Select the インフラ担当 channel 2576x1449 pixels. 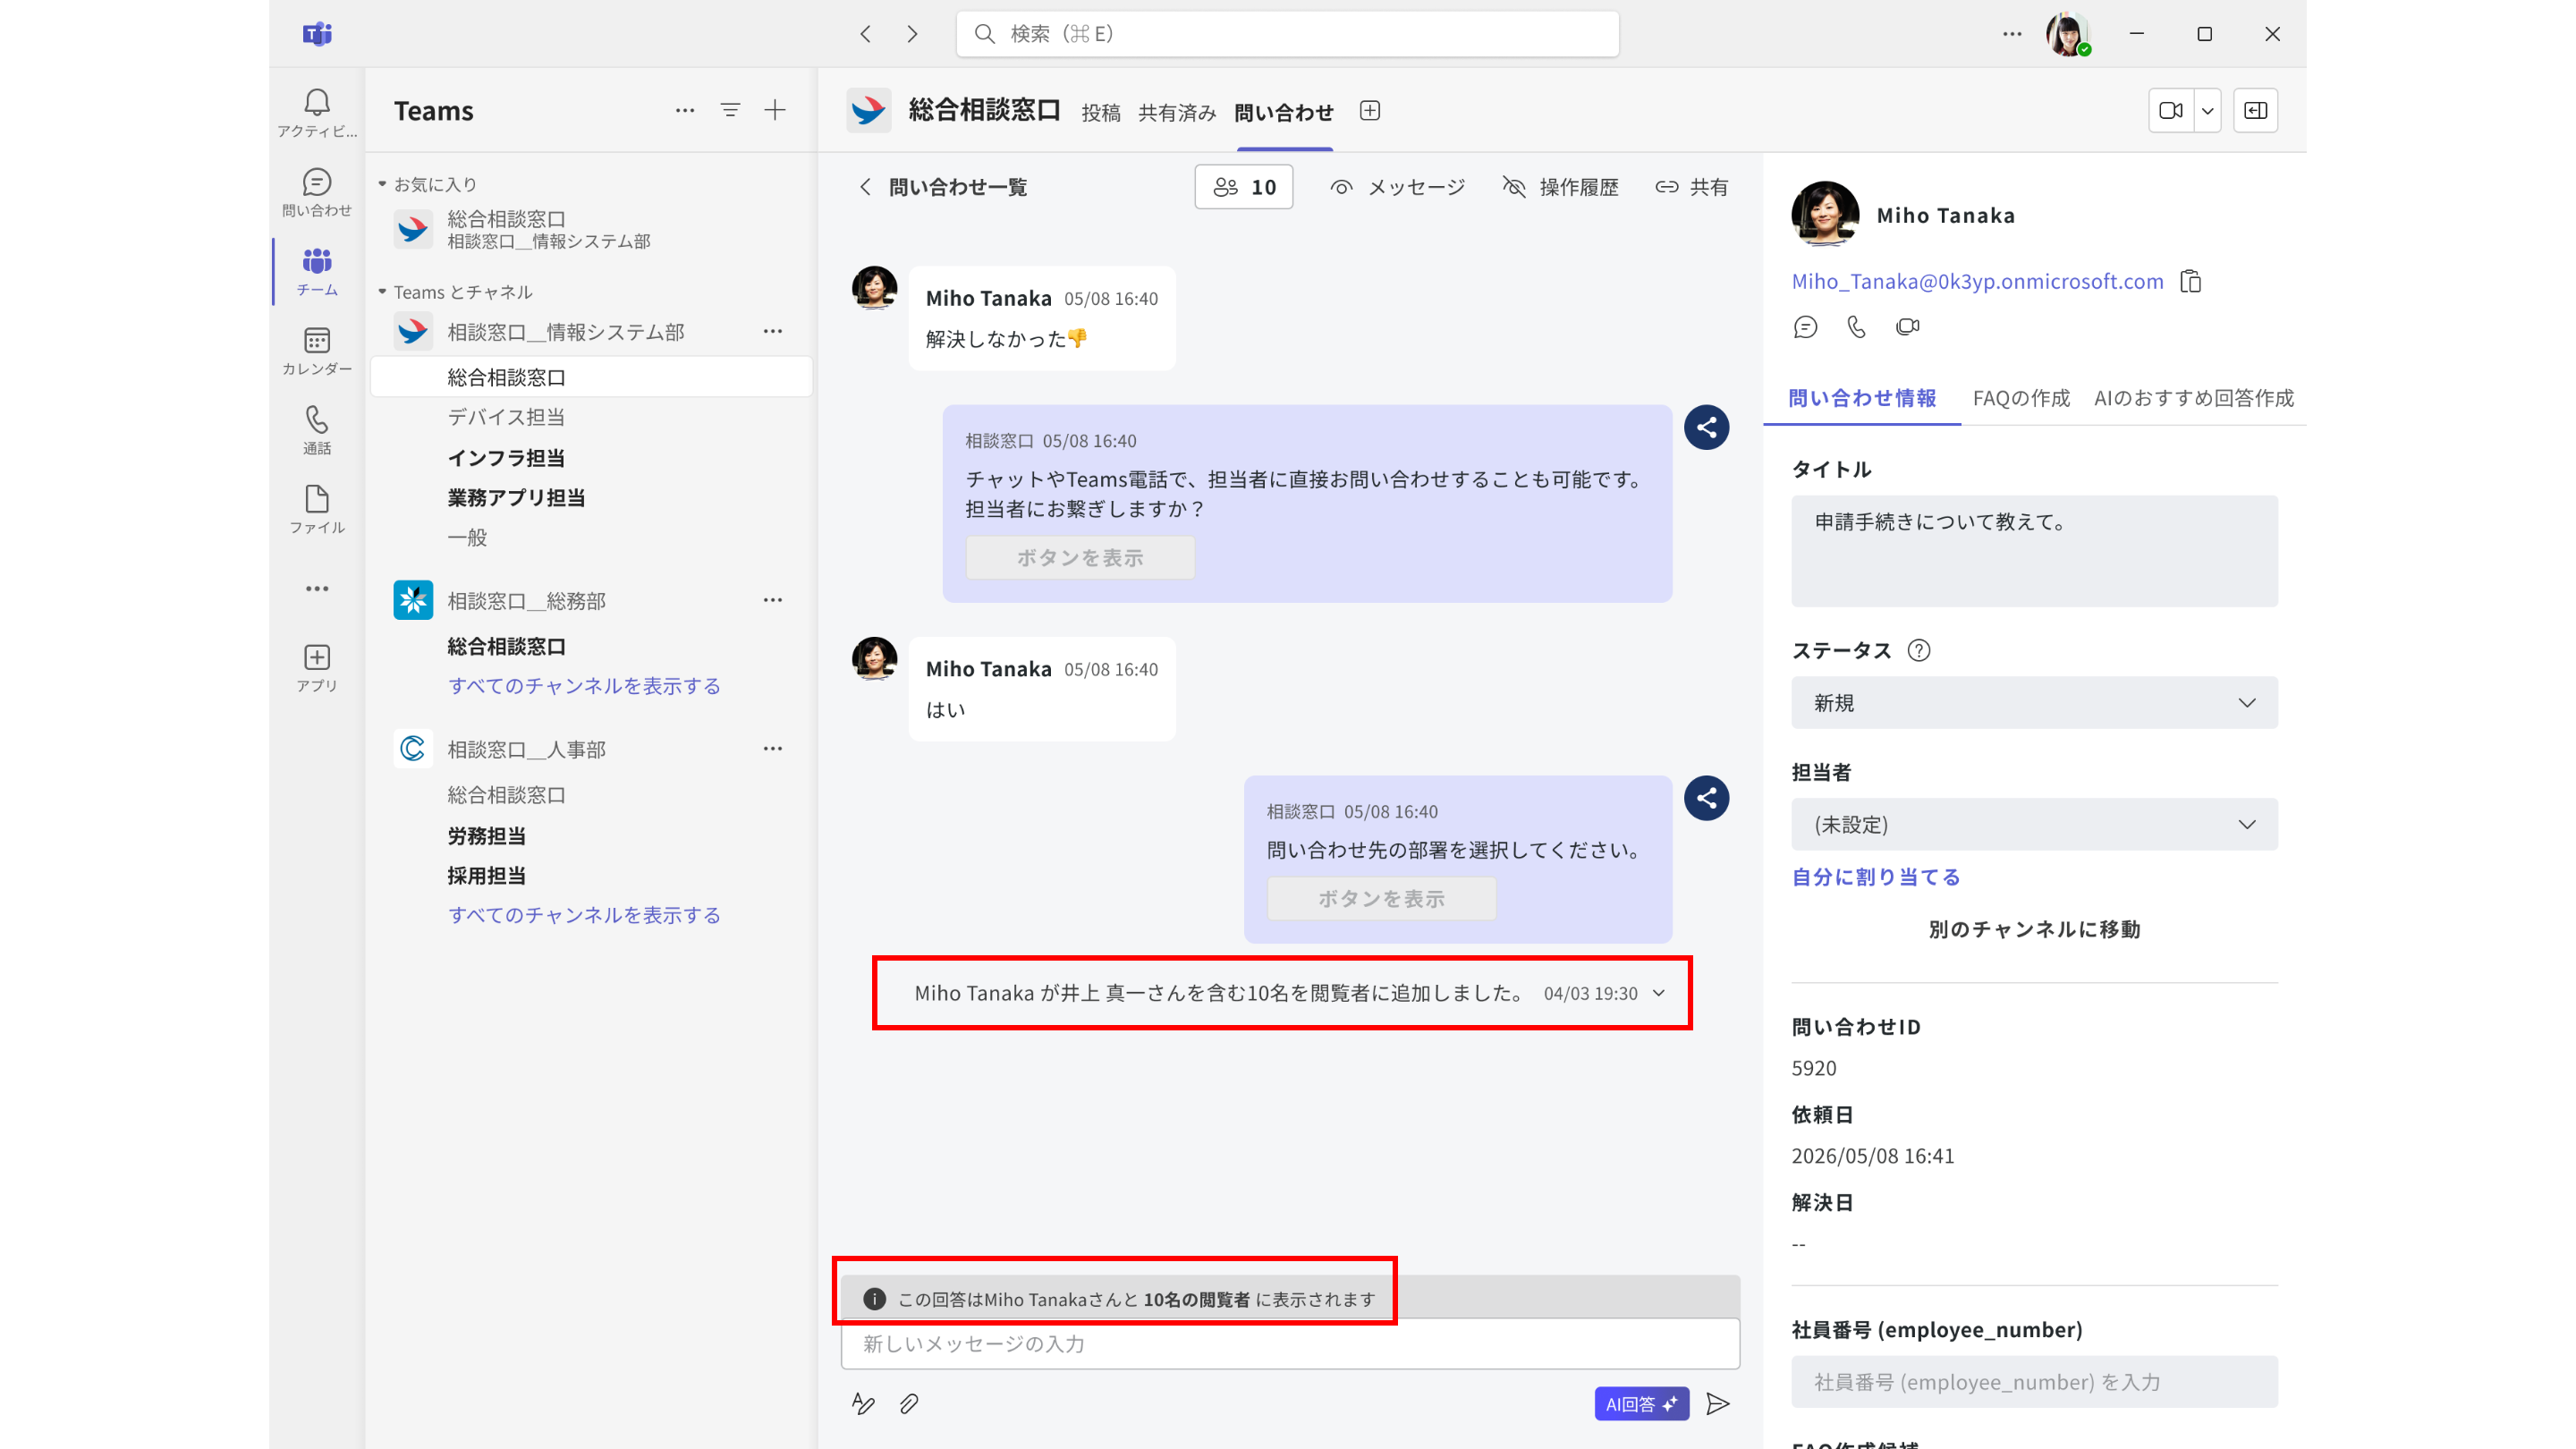click(506, 458)
